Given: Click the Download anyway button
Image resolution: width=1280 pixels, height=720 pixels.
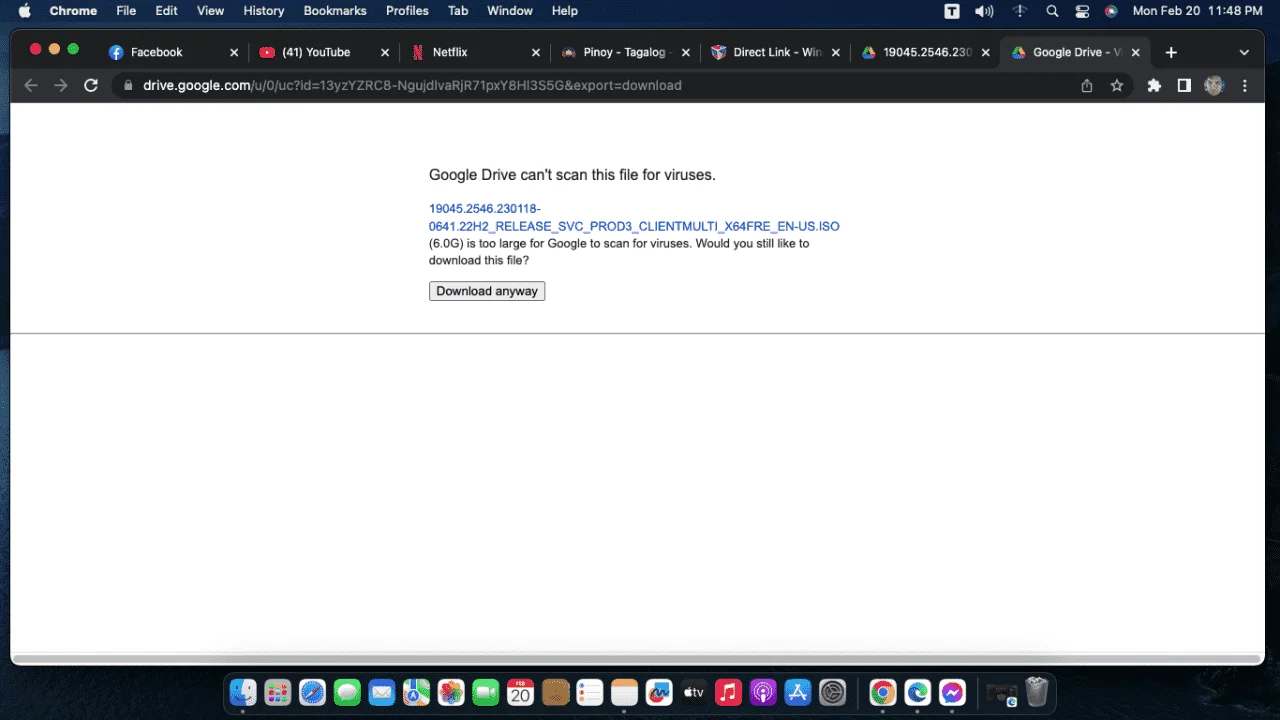Looking at the screenshot, I should click(487, 291).
